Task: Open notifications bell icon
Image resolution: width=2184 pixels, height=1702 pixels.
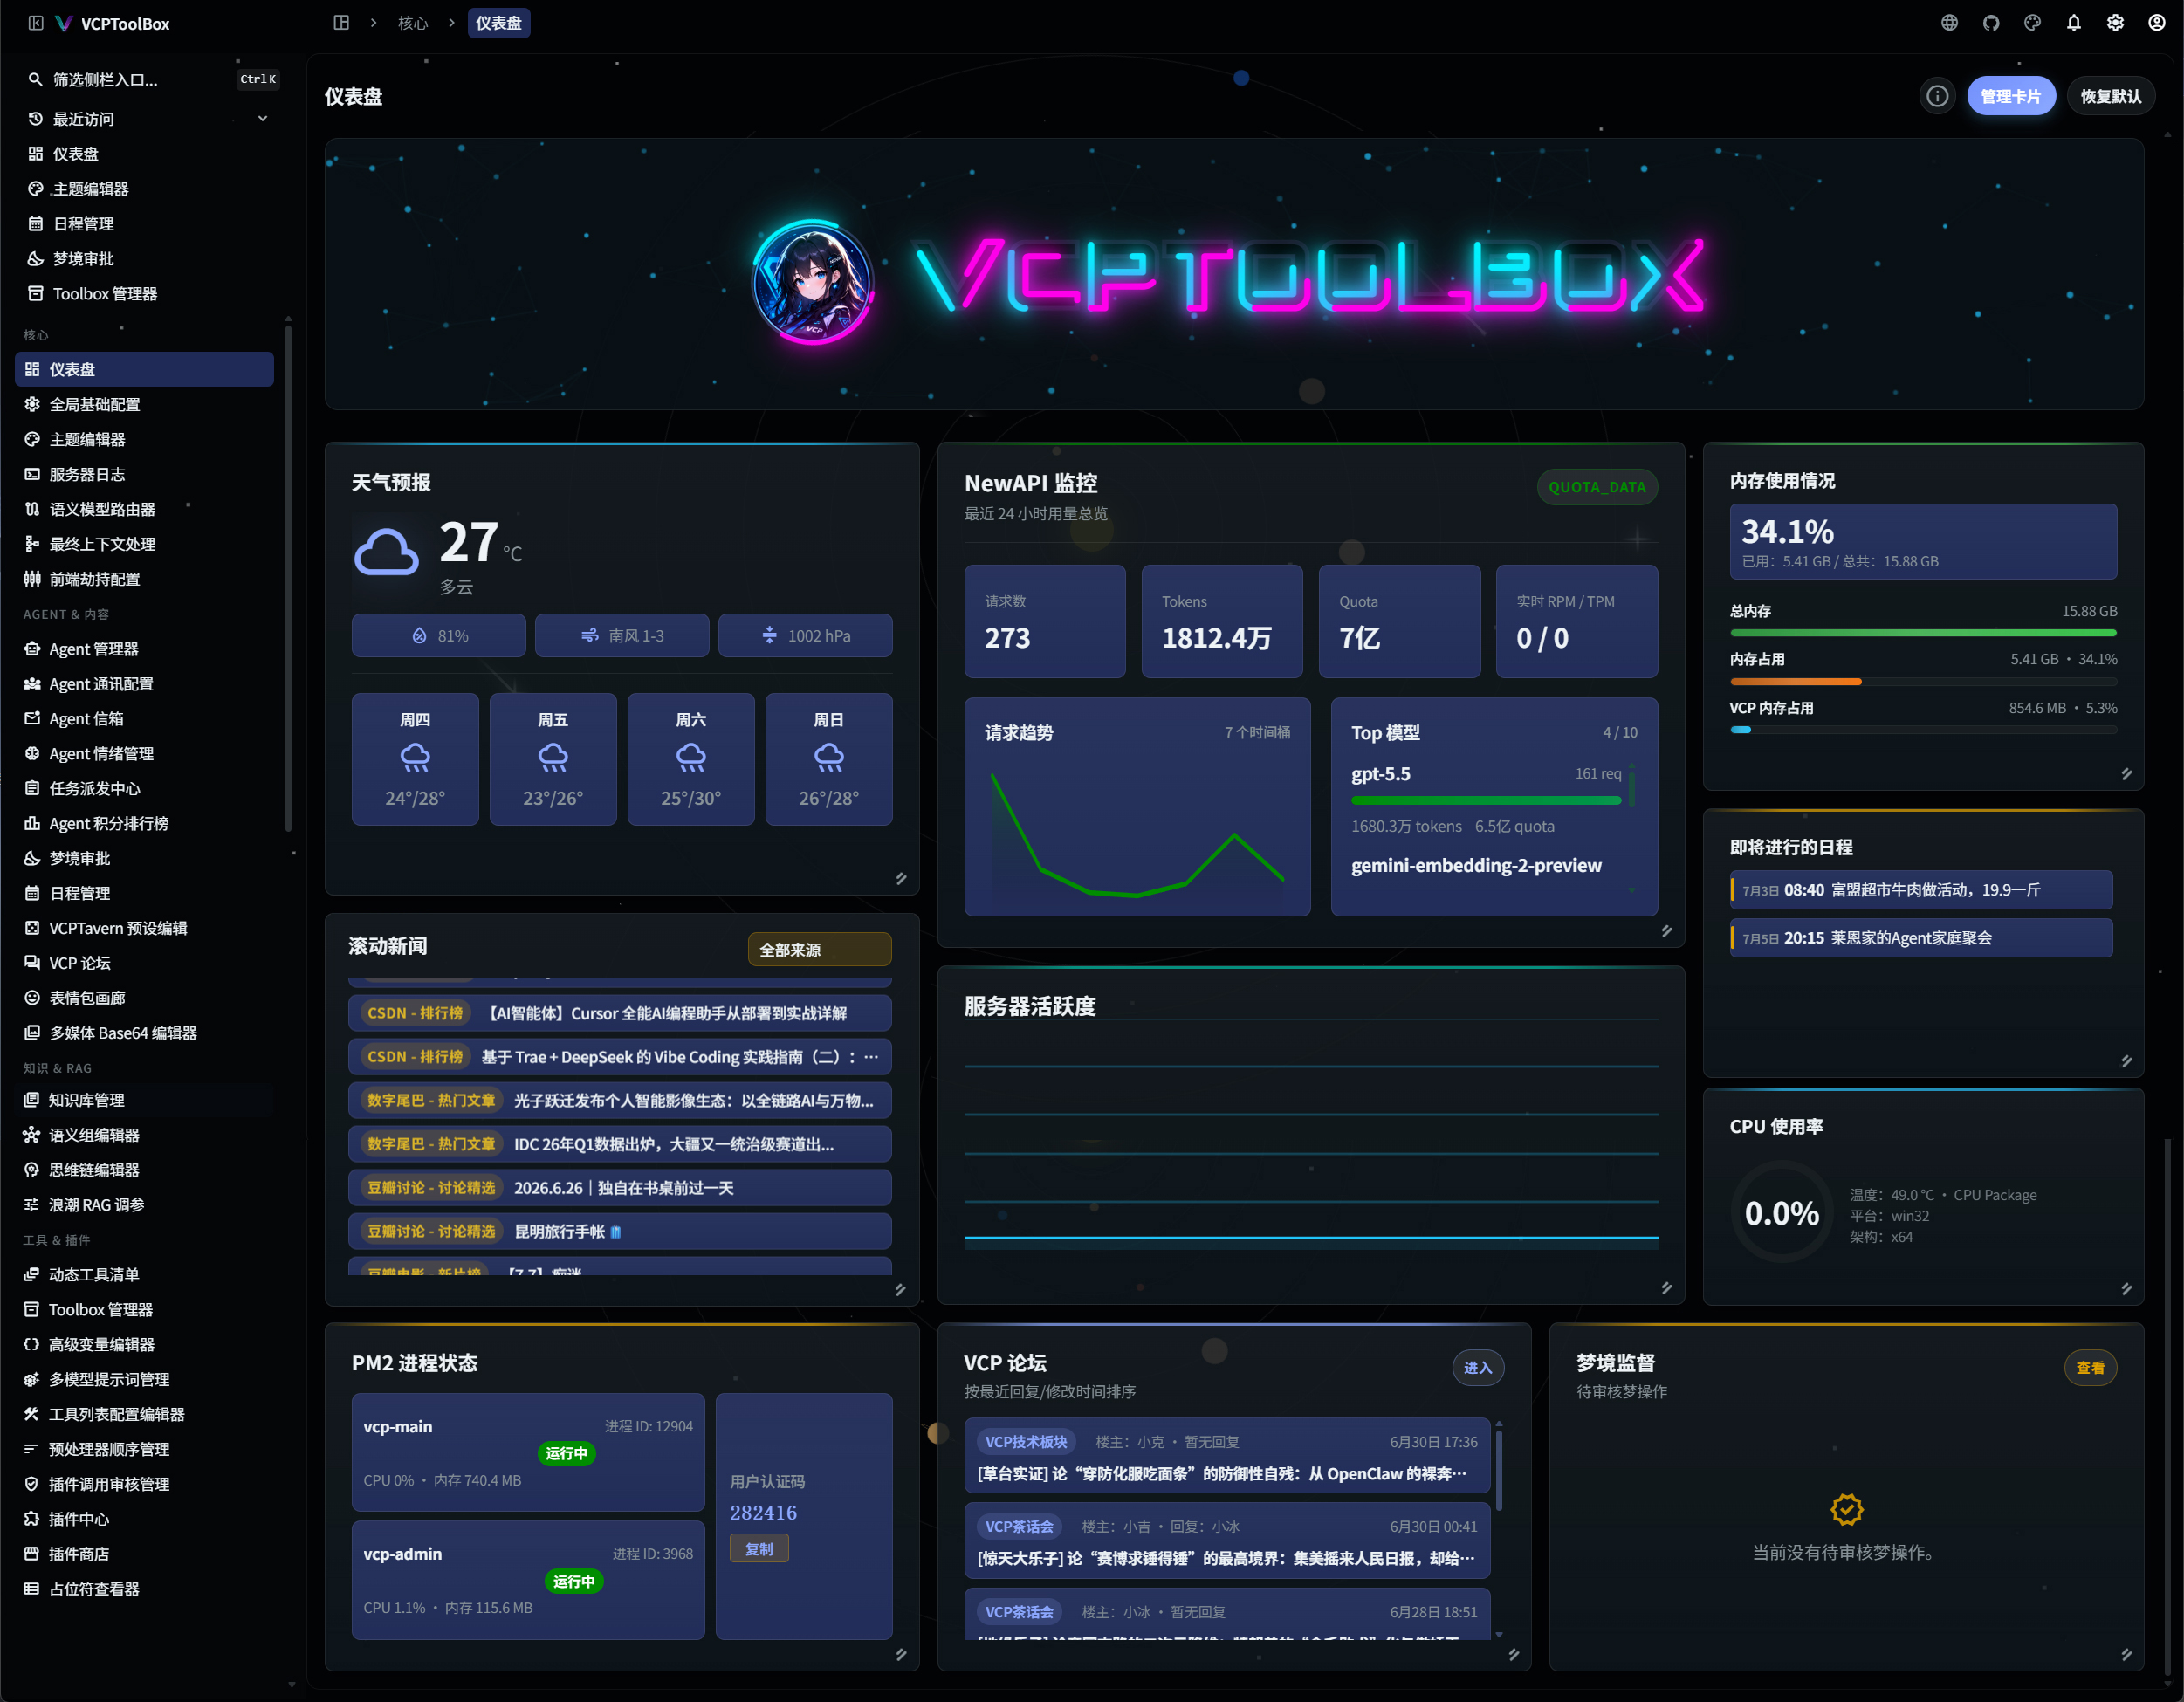Action: pyautogui.click(x=2074, y=22)
